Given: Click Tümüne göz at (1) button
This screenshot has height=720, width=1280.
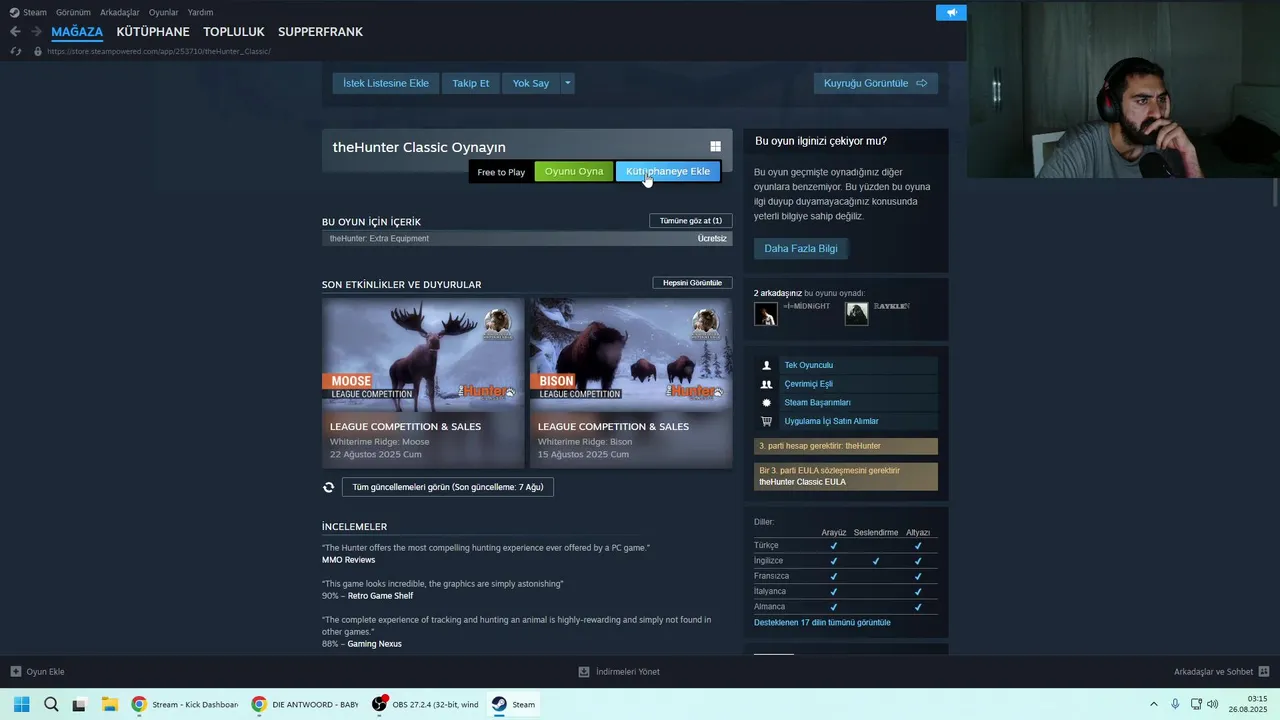Looking at the screenshot, I should pos(691,220).
